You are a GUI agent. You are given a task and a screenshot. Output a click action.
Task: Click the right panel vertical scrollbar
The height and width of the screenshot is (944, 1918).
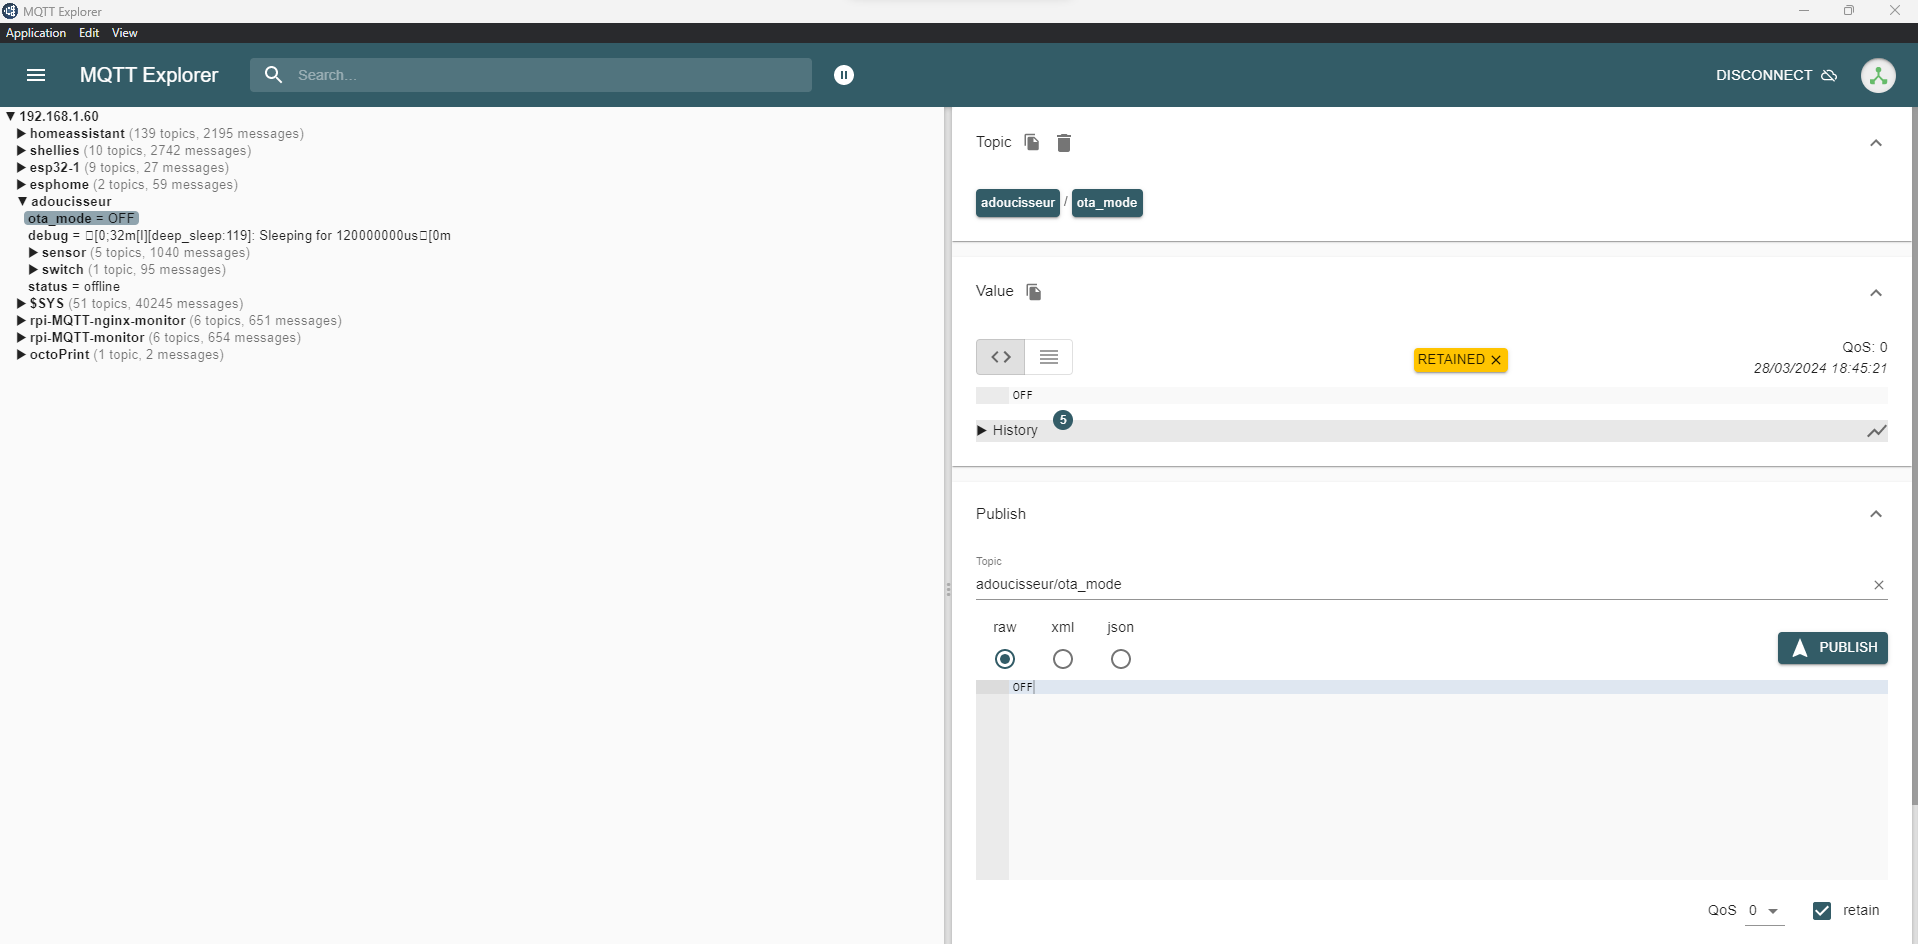pyautogui.click(x=1914, y=456)
